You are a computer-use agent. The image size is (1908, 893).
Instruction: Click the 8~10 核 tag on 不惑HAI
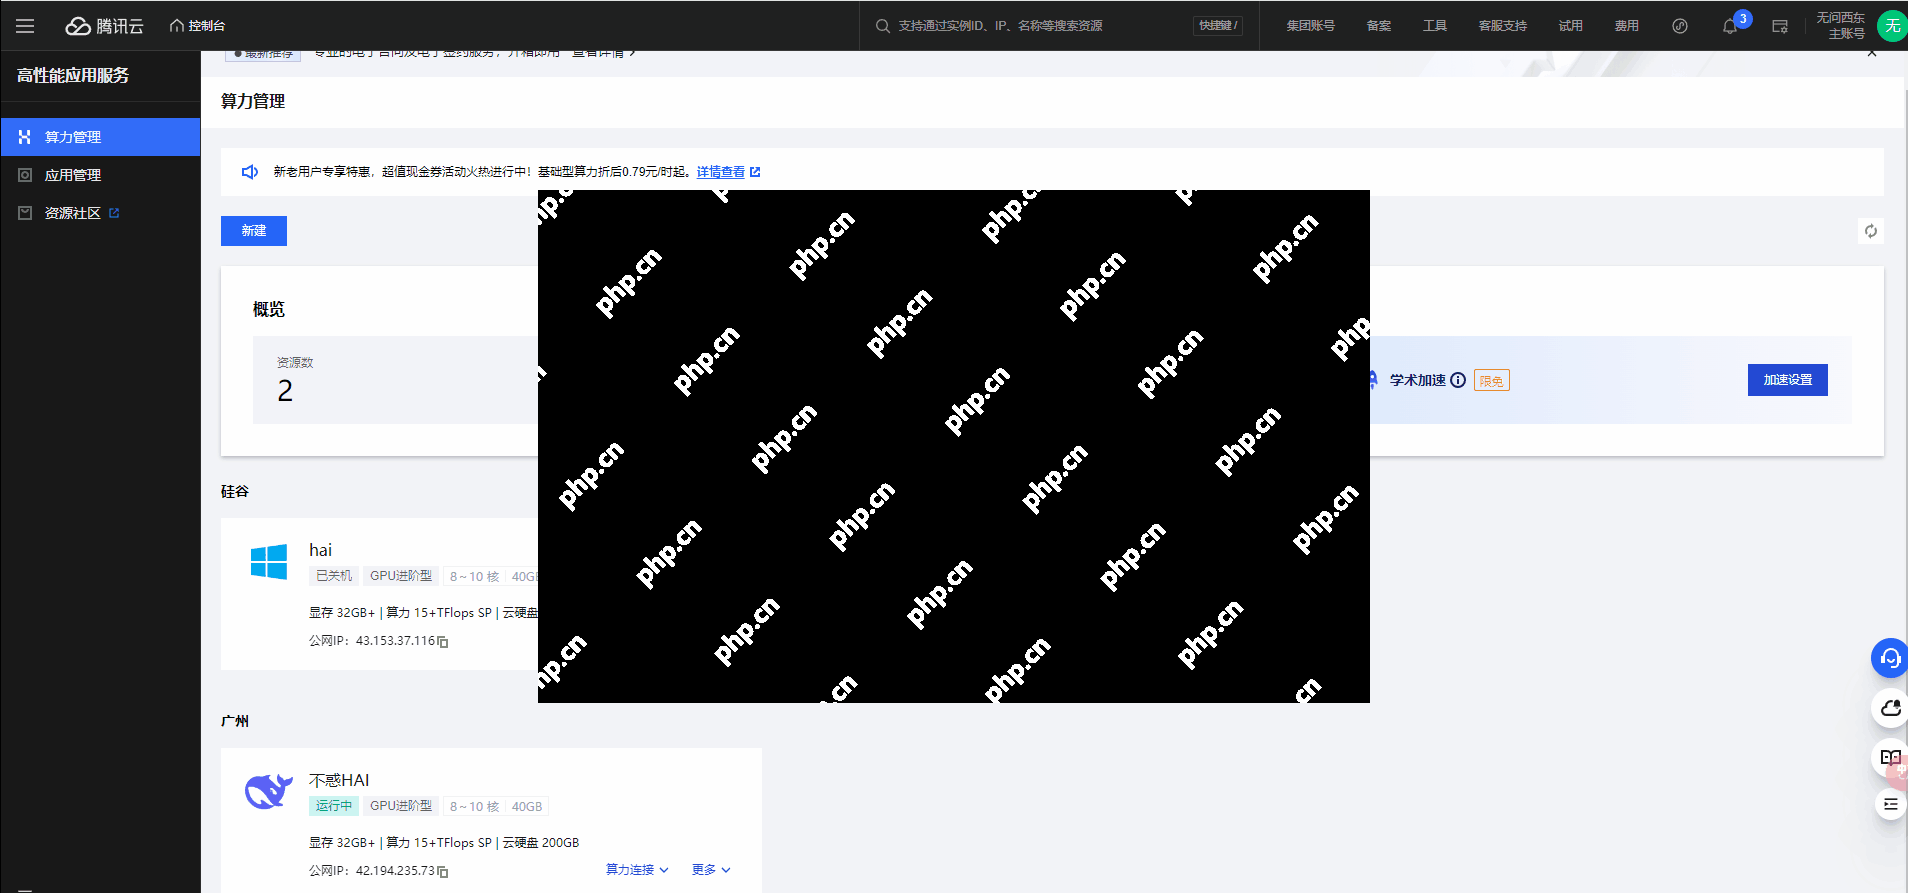click(474, 806)
